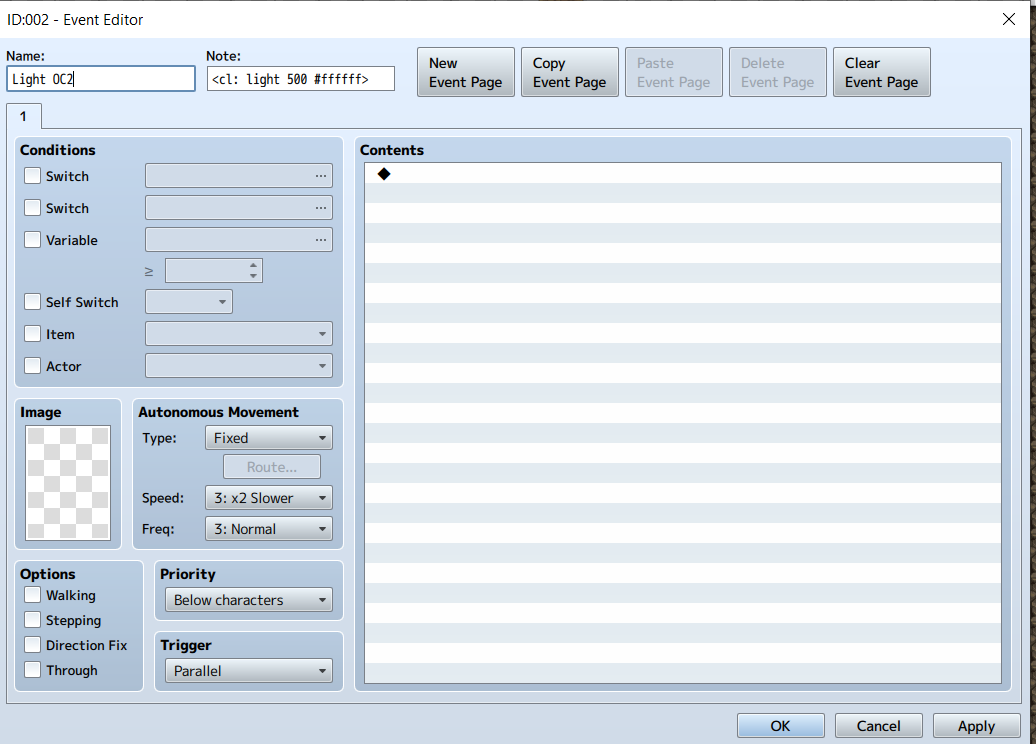1036x744 pixels.
Task: Click into the Note field
Action: click(301, 79)
